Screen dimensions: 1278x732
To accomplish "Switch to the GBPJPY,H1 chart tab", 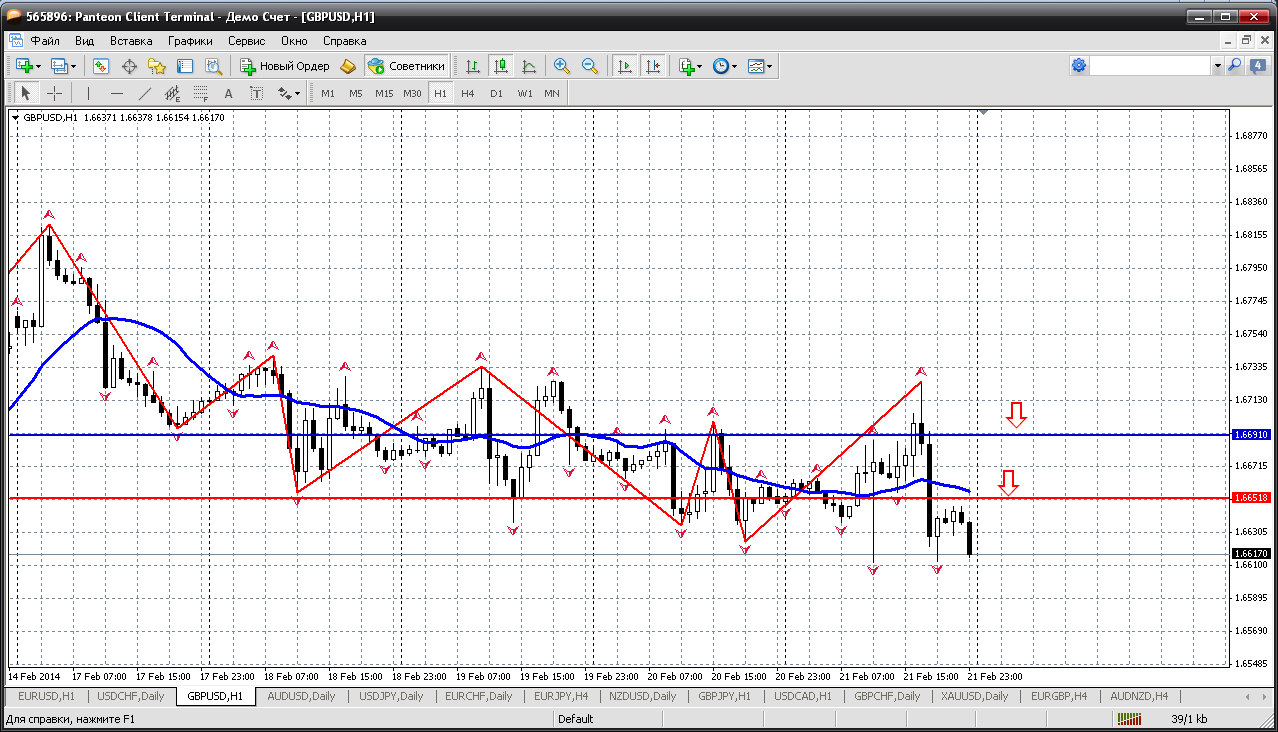I will tap(726, 696).
